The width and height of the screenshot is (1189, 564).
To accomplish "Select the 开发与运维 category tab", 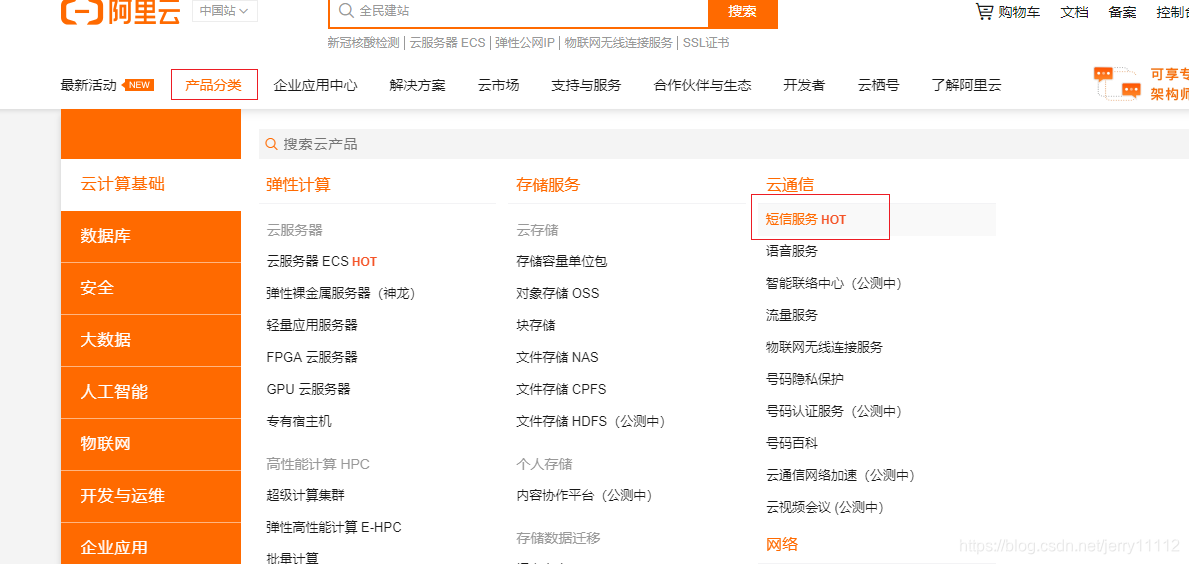I will click(151, 496).
